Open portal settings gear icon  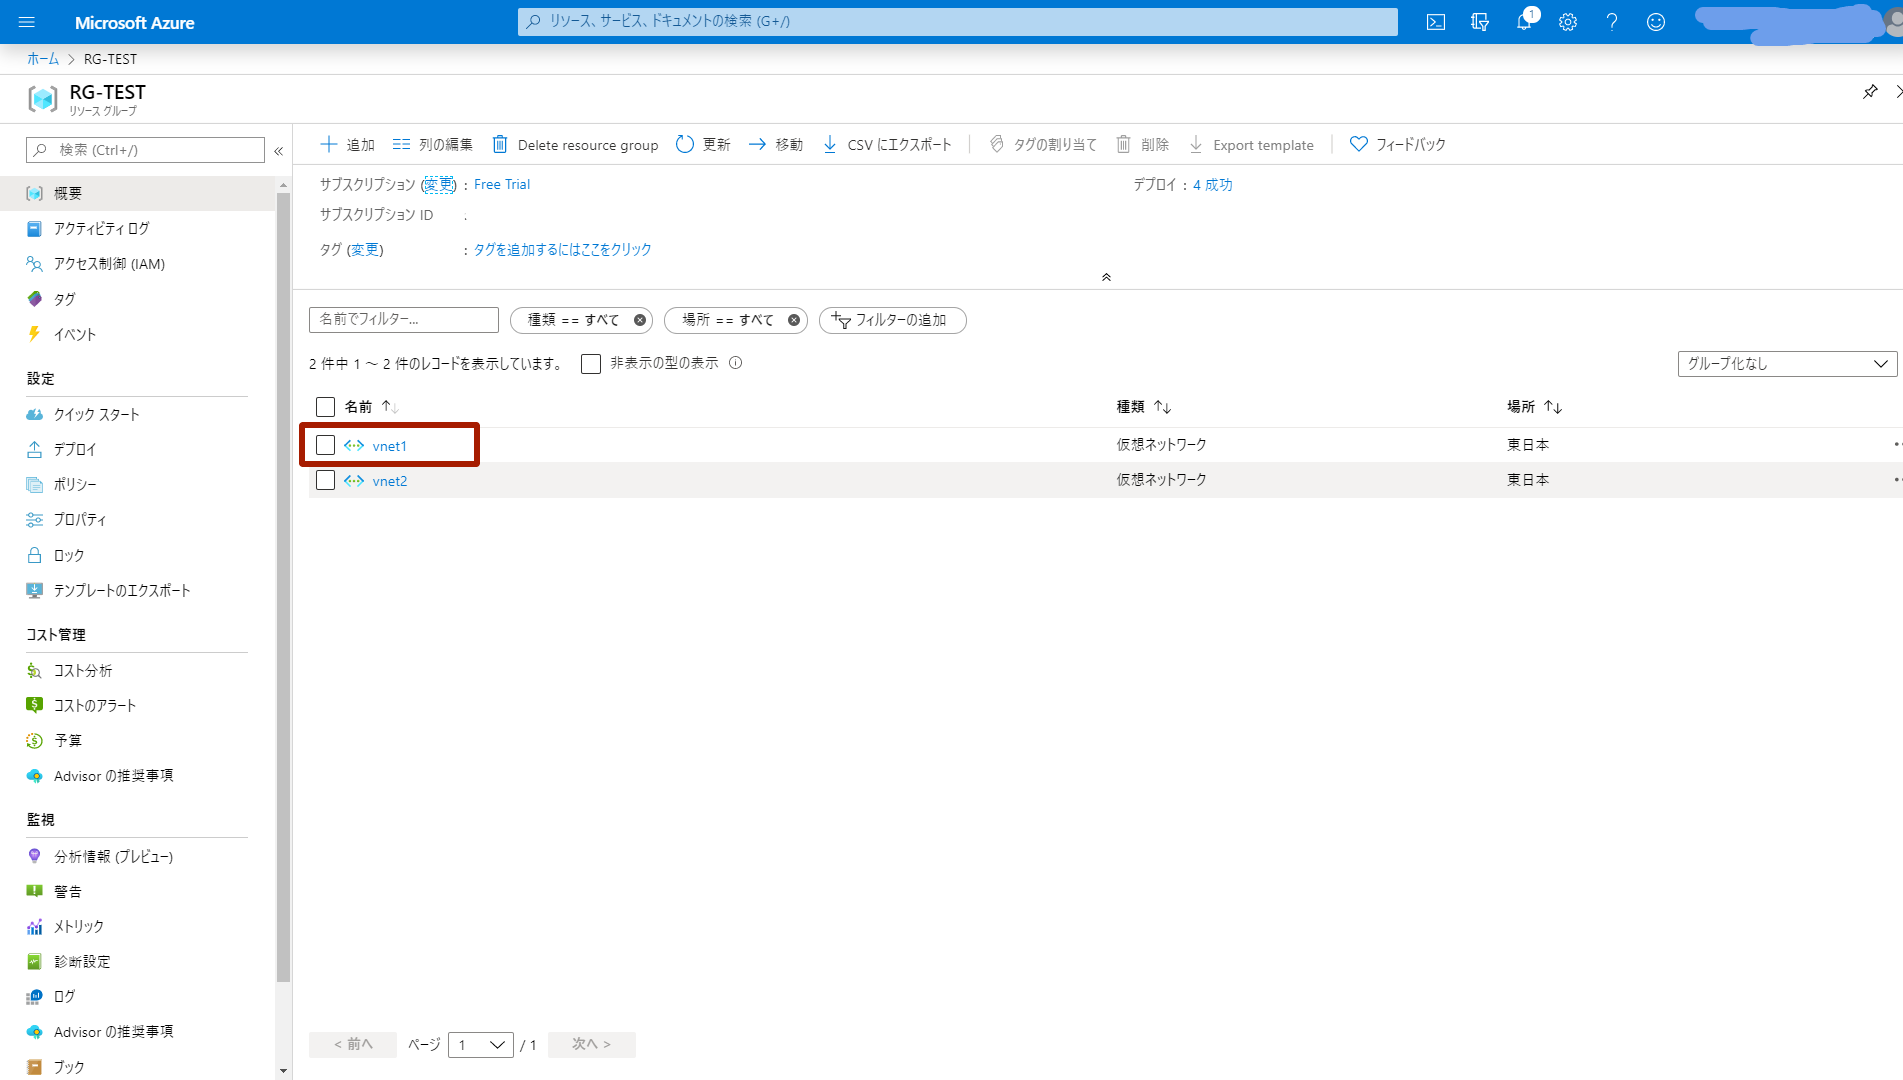1568,22
